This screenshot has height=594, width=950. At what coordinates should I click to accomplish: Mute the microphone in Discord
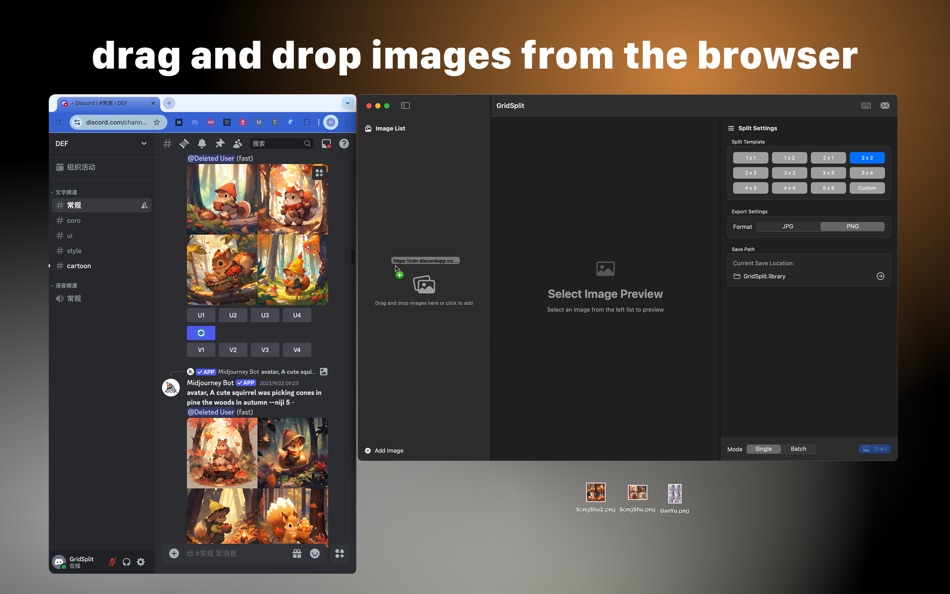112,562
